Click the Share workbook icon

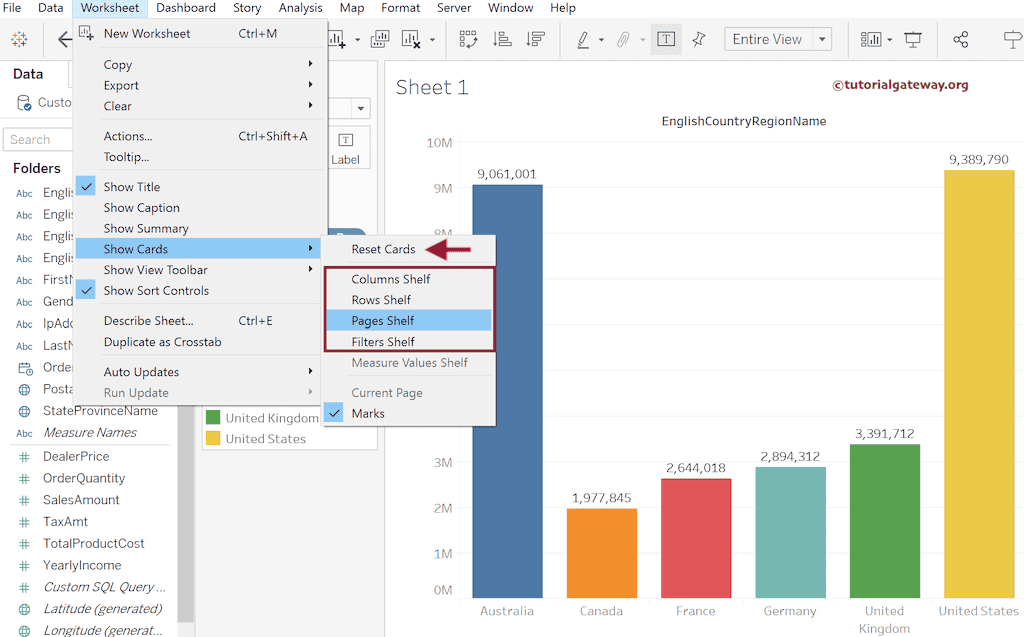click(961, 40)
